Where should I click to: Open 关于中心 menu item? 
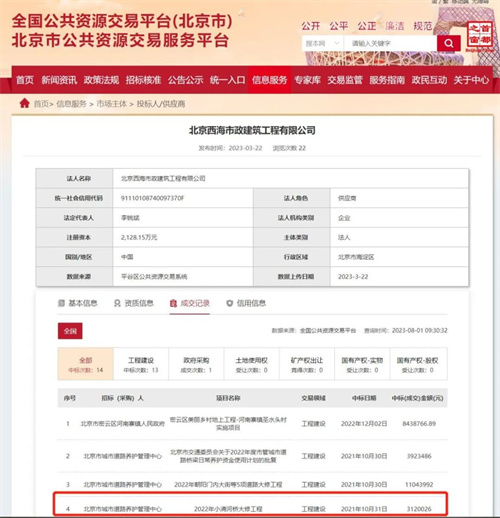click(471, 80)
